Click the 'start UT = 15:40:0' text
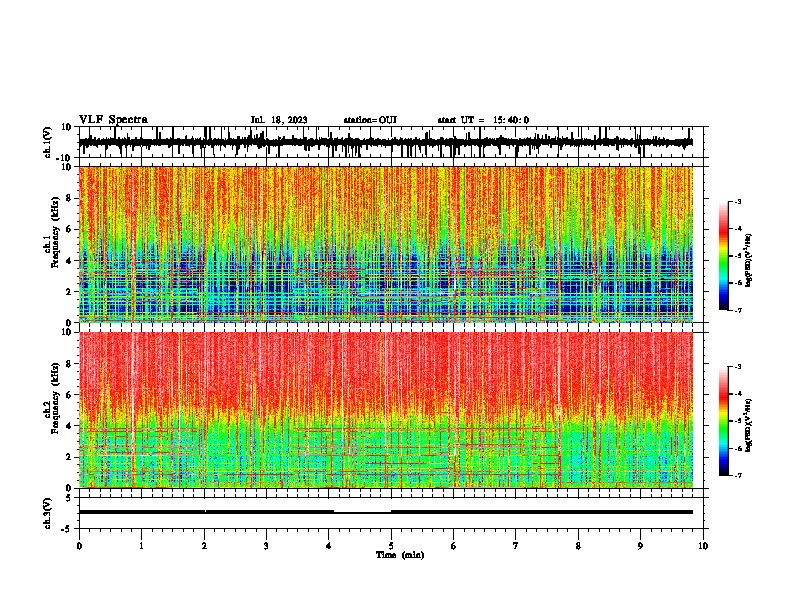The width and height of the screenshot is (792, 612). [x=483, y=120]
